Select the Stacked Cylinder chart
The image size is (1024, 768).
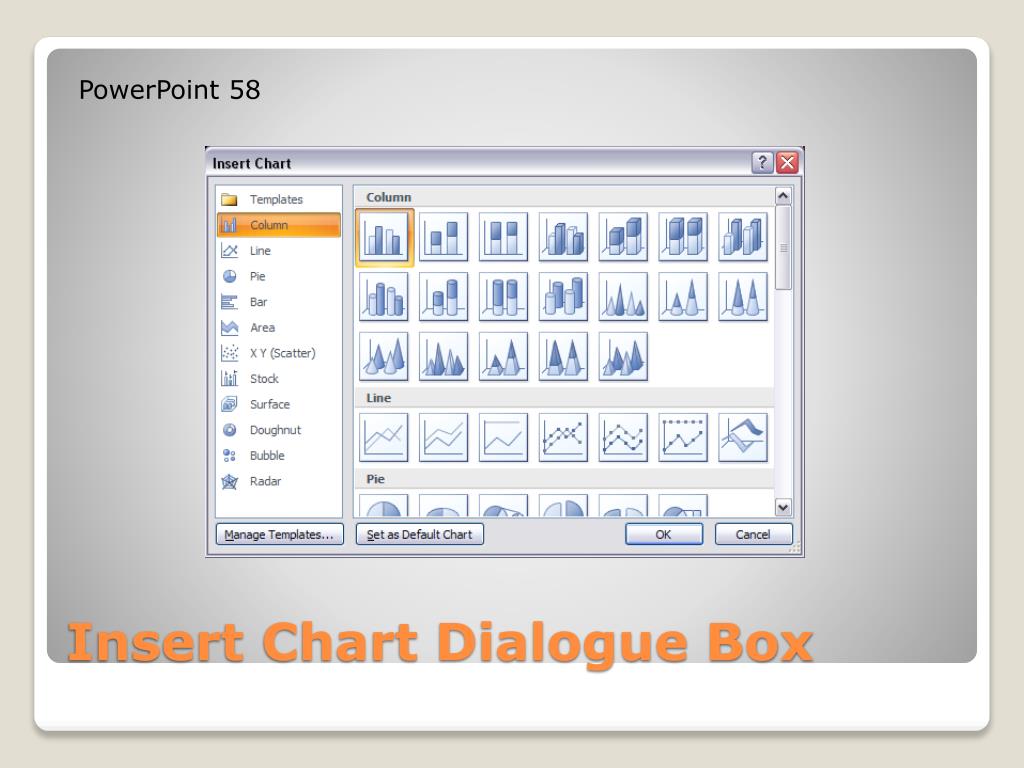[443, 296]
